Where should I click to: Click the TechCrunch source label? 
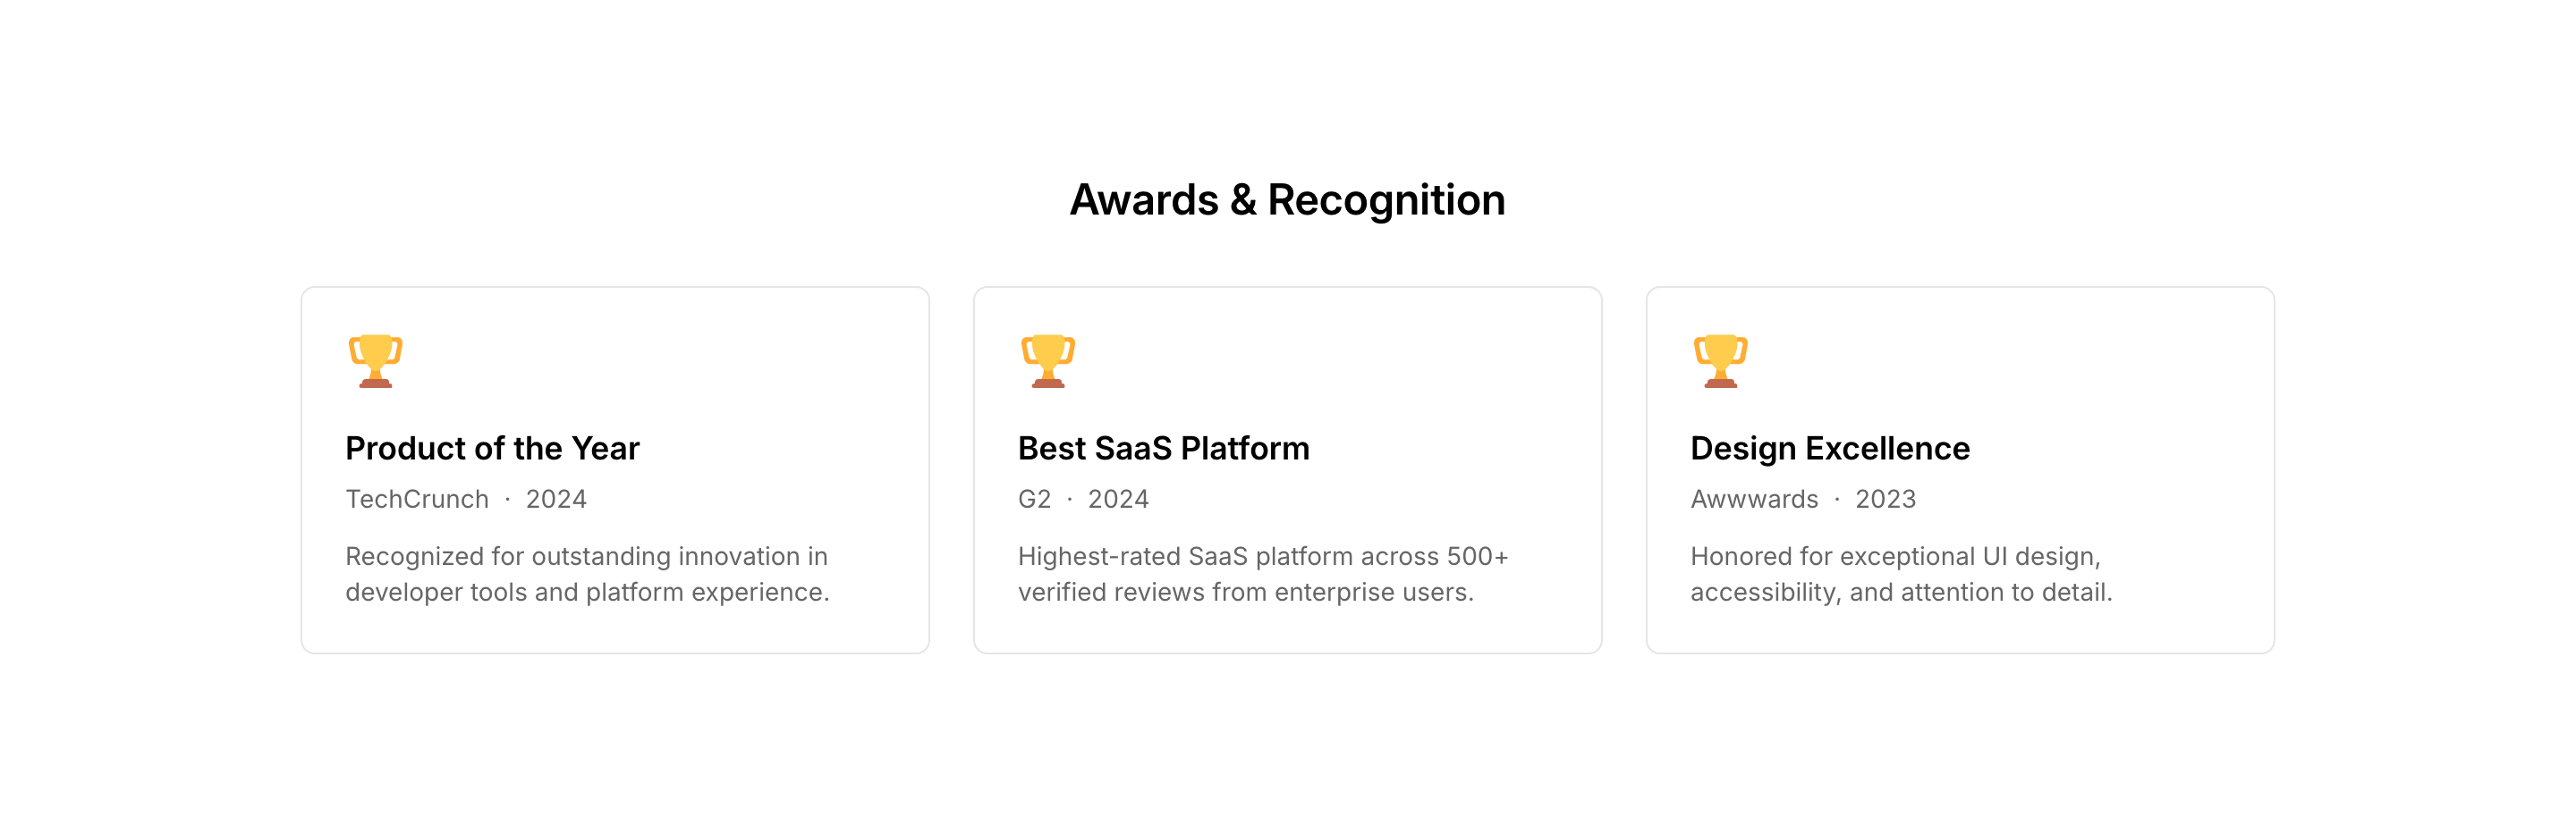417,499
